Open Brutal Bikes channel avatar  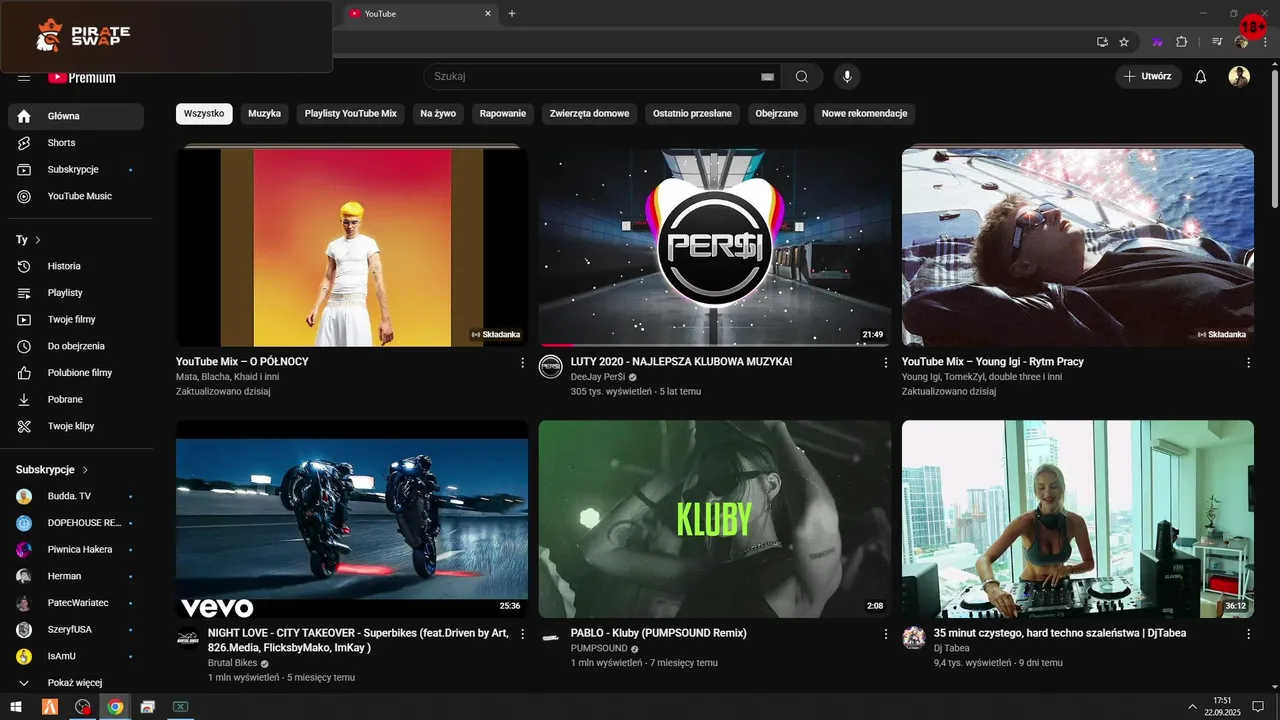click(x=188, y=638)
